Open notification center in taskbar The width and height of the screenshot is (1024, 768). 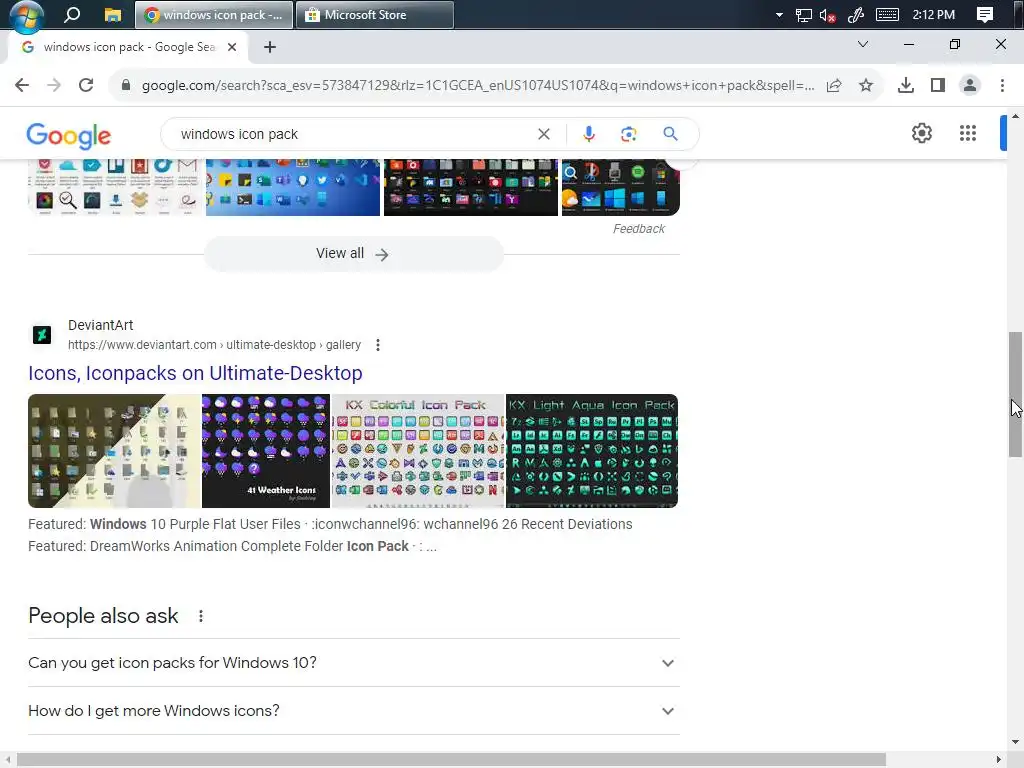point(985,14)
